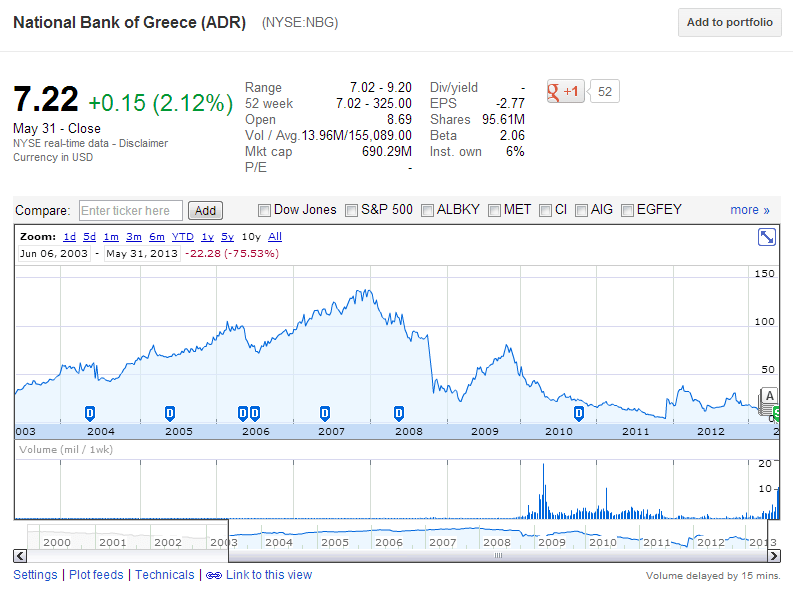
Task: Open the Disclaimer link
Action: coord(143,143)
